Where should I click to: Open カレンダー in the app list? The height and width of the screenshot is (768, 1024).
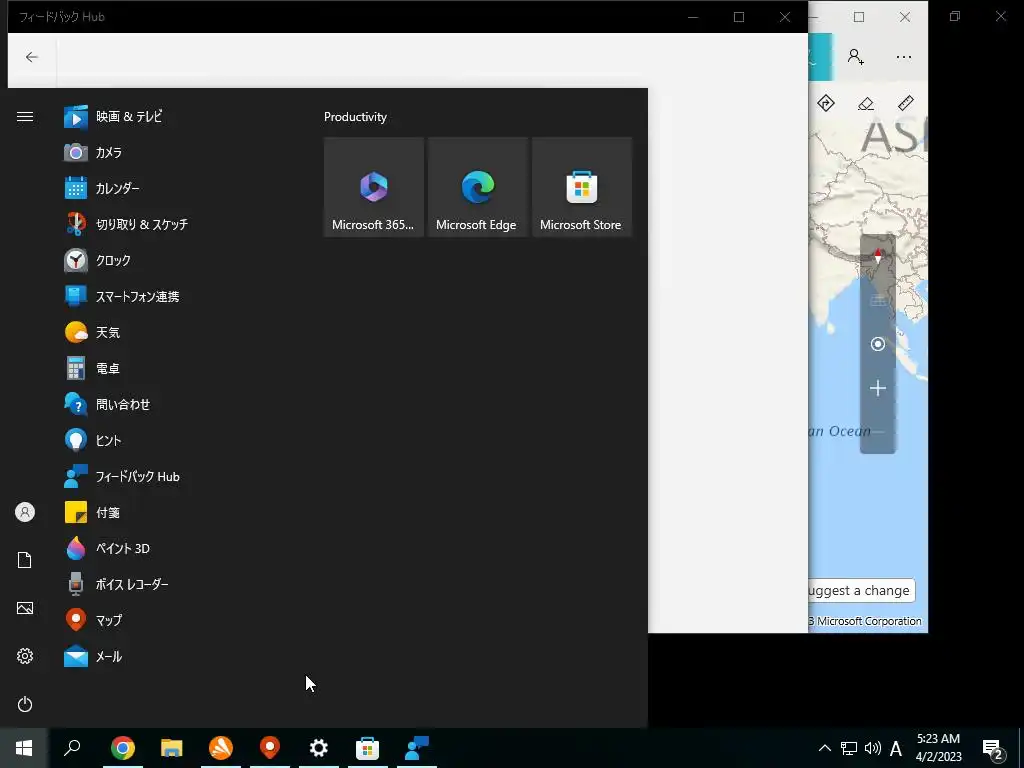[176, 189]
